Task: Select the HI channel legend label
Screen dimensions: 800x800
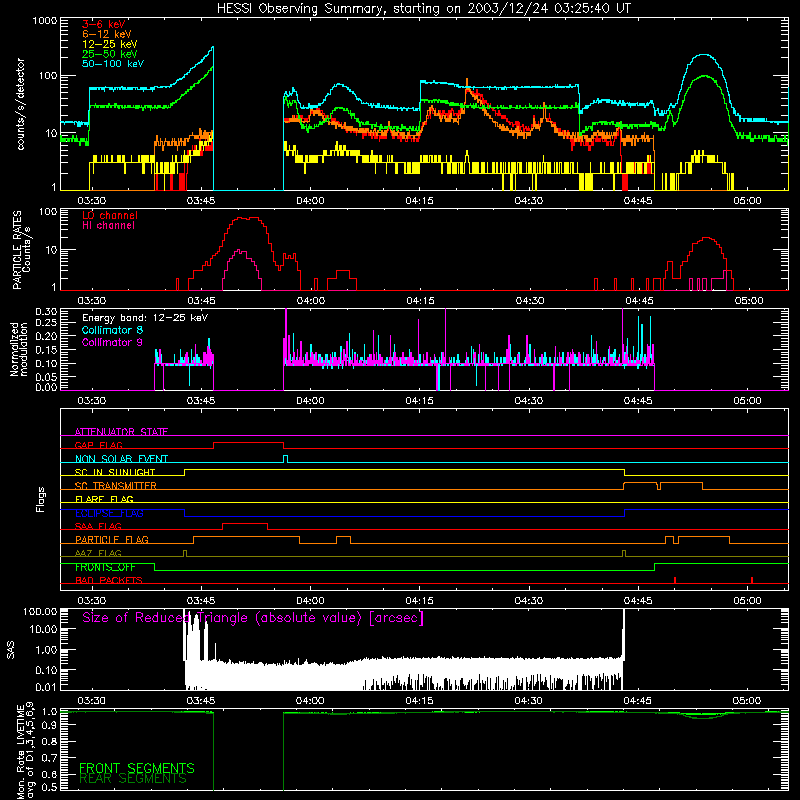Action: tap(108, 226)
